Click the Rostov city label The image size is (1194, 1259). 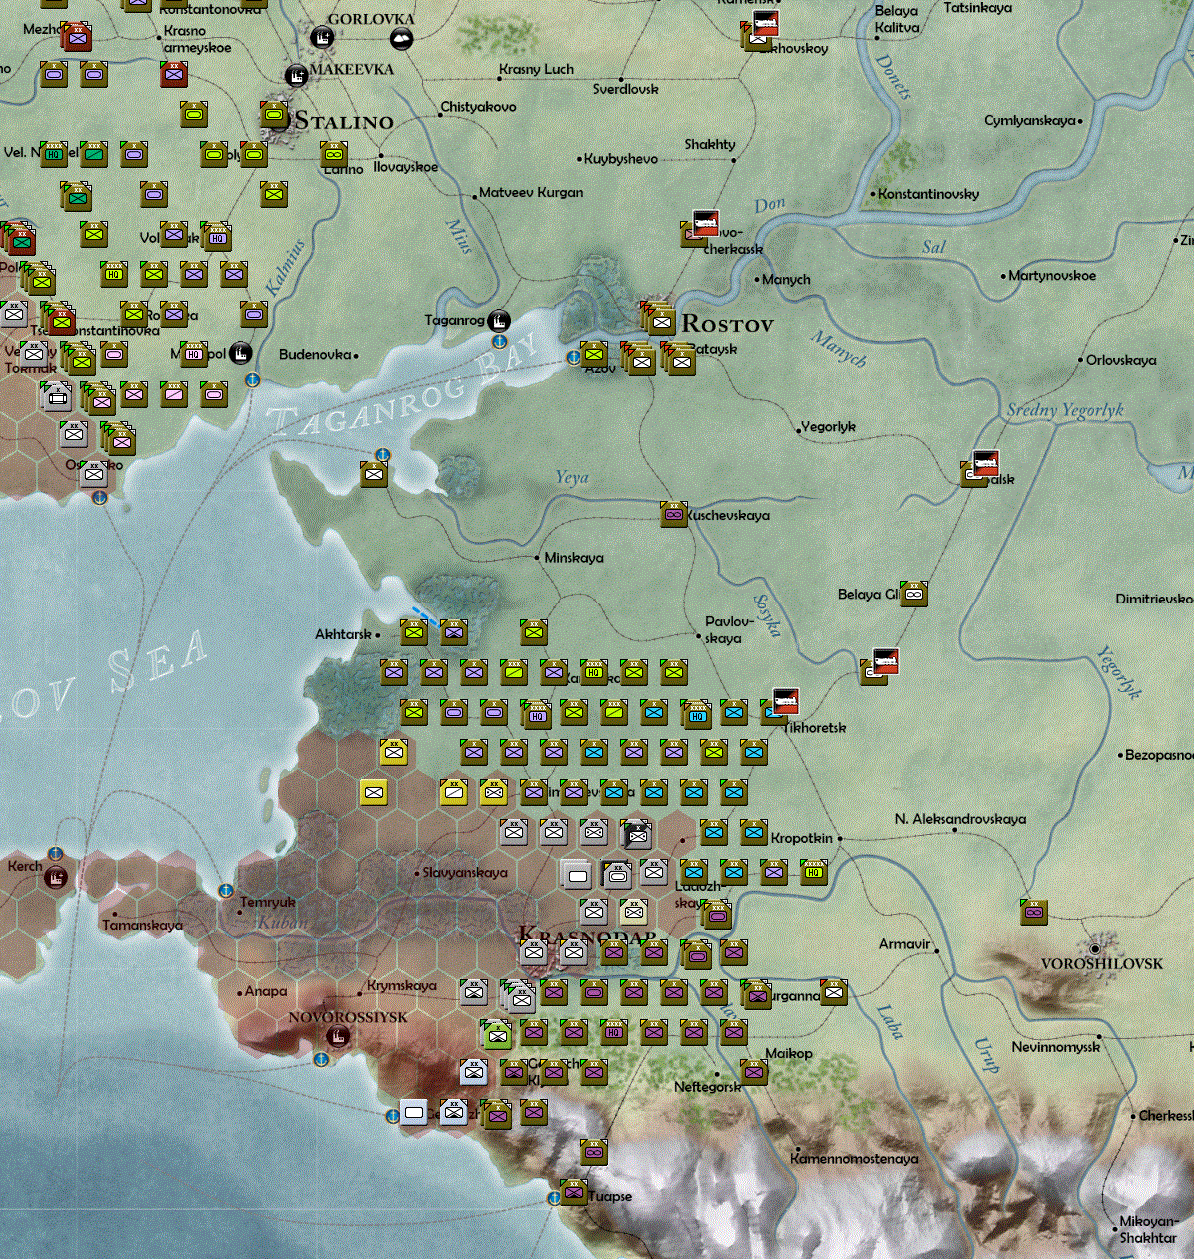727,324
